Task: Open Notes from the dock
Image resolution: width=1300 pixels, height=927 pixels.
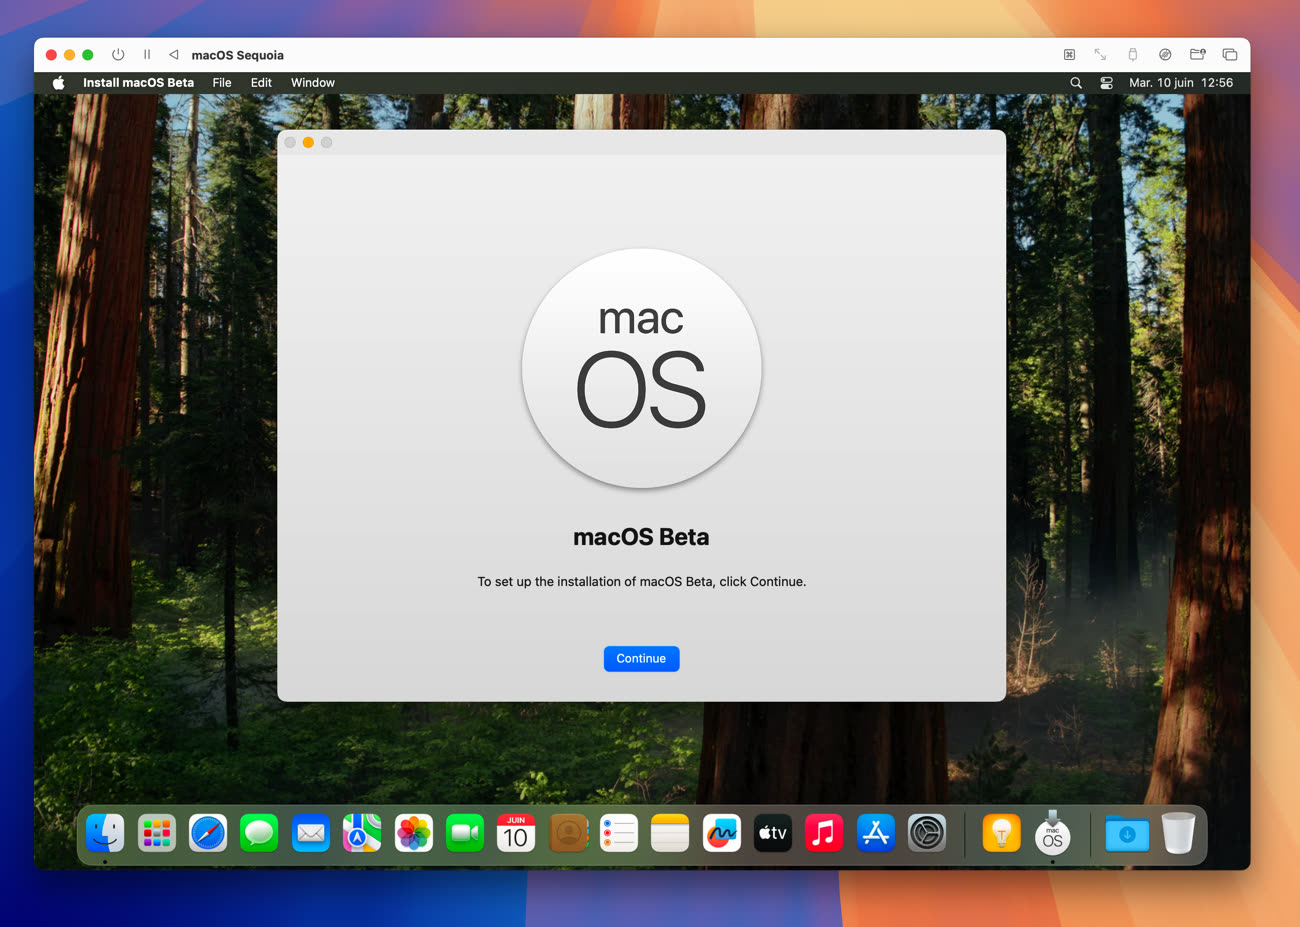Action: click(670, 833)
